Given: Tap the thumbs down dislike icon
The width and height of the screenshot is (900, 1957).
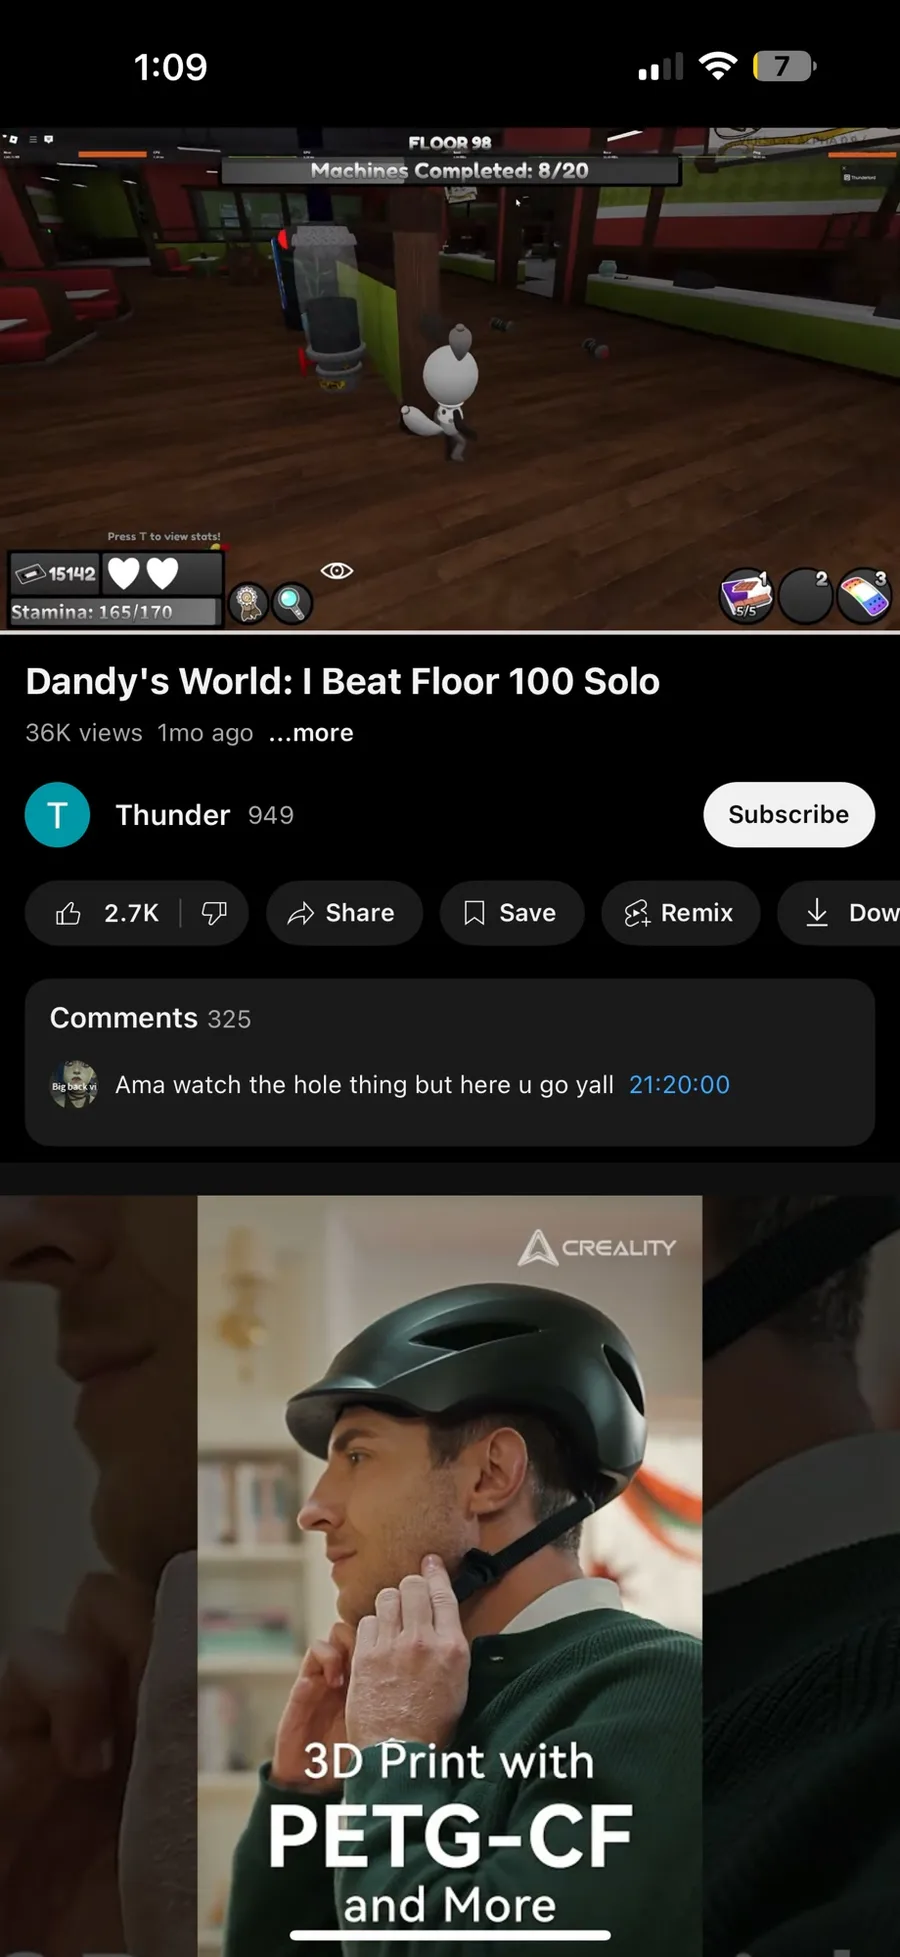Looking at the screenshot, I should click(x=214, y=913).
